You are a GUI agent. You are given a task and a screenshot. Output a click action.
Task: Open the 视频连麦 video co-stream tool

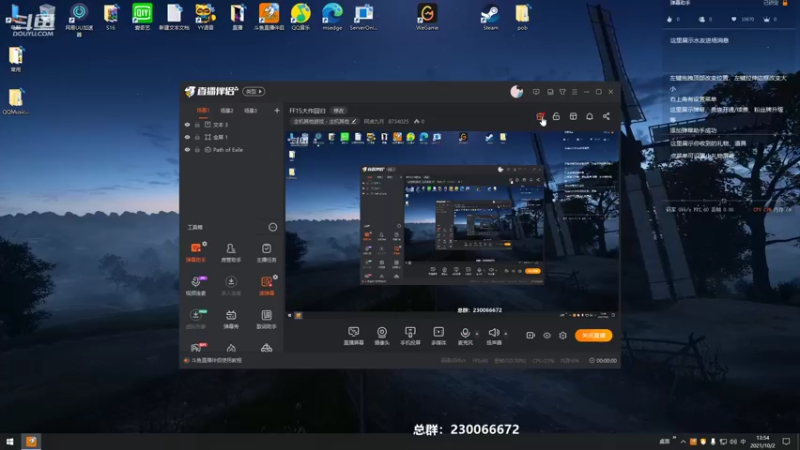pos(195,285)
